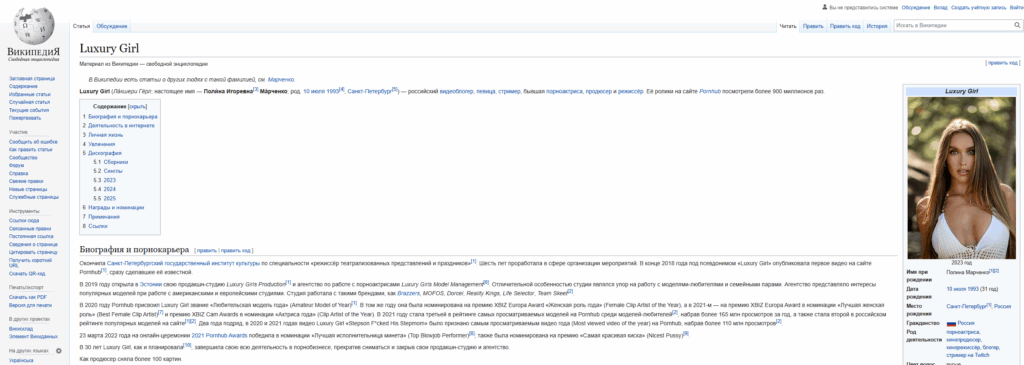Viewport: 1024px width, 365px height.
Task: Click the Искать в Википедии search field
Action: pyautogui.click(x=952, y=25)
